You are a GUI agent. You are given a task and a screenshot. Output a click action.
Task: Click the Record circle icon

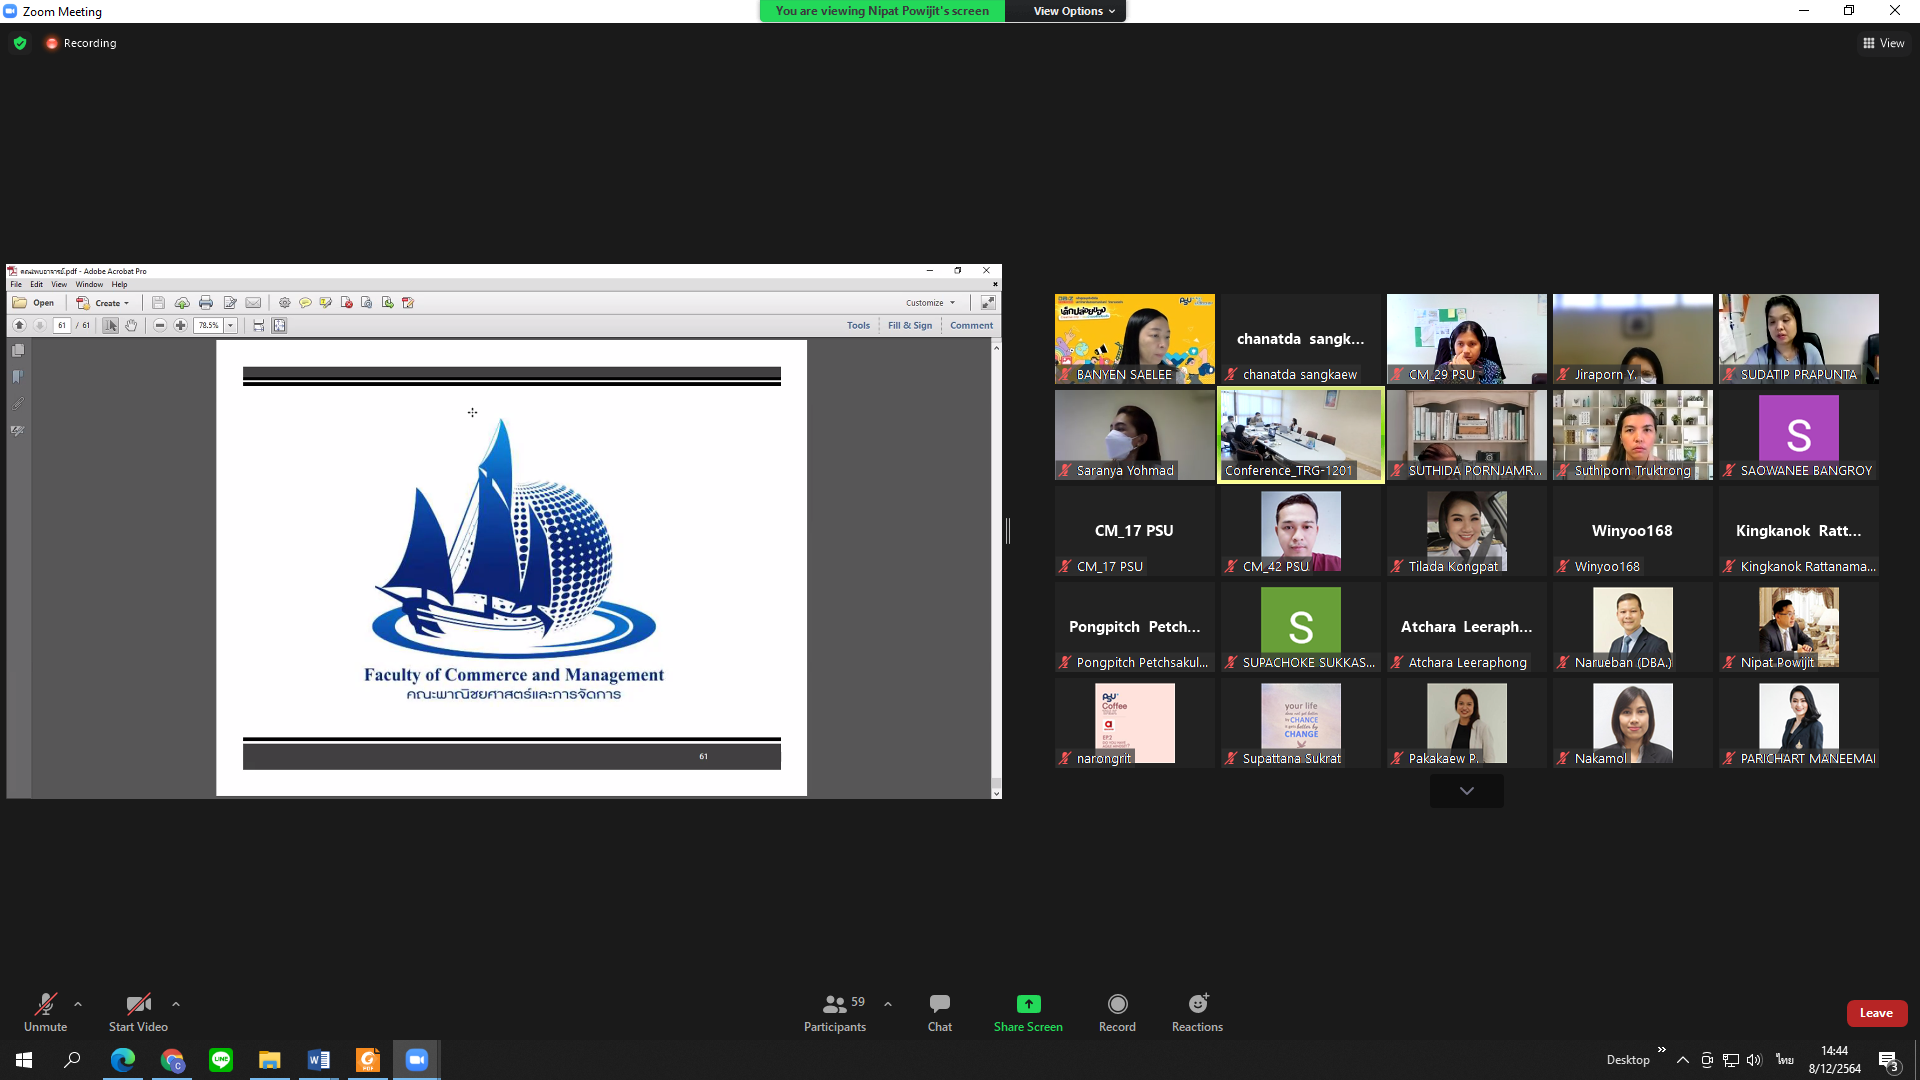click(1117, 1003)
